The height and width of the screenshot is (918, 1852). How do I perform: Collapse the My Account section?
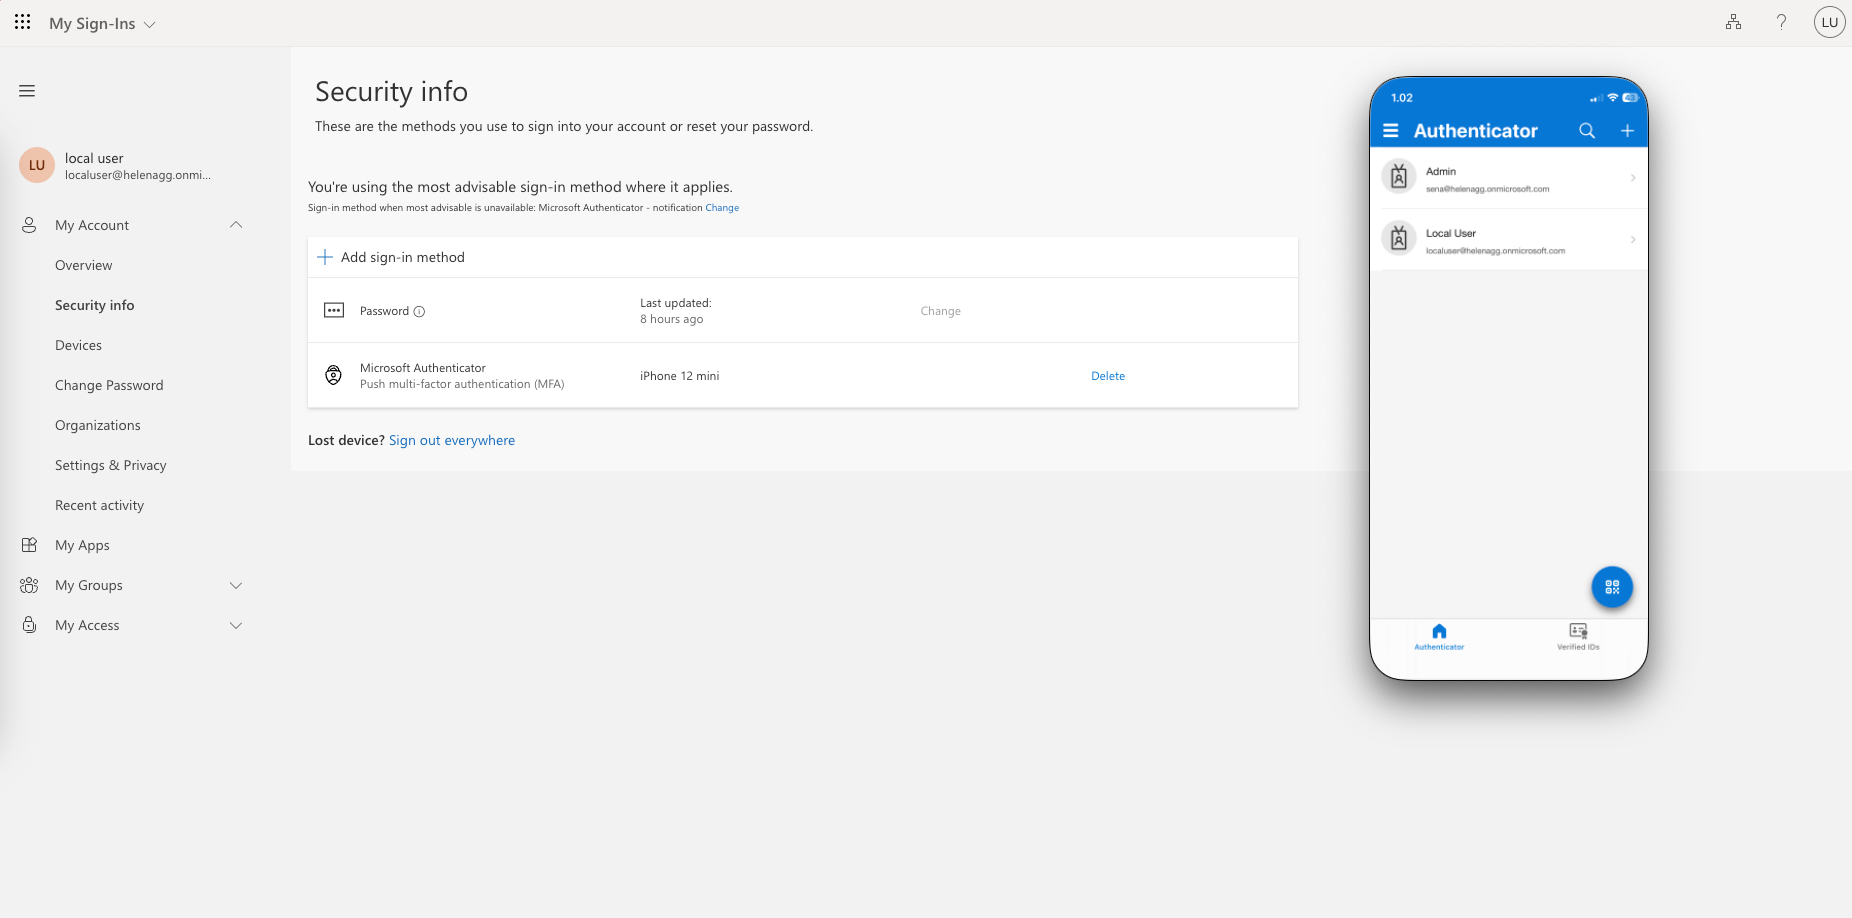[x=236, y=225]
